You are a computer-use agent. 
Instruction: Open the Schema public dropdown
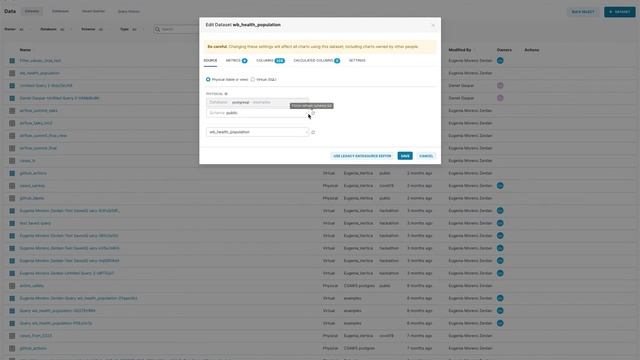(x=258, y=113)
